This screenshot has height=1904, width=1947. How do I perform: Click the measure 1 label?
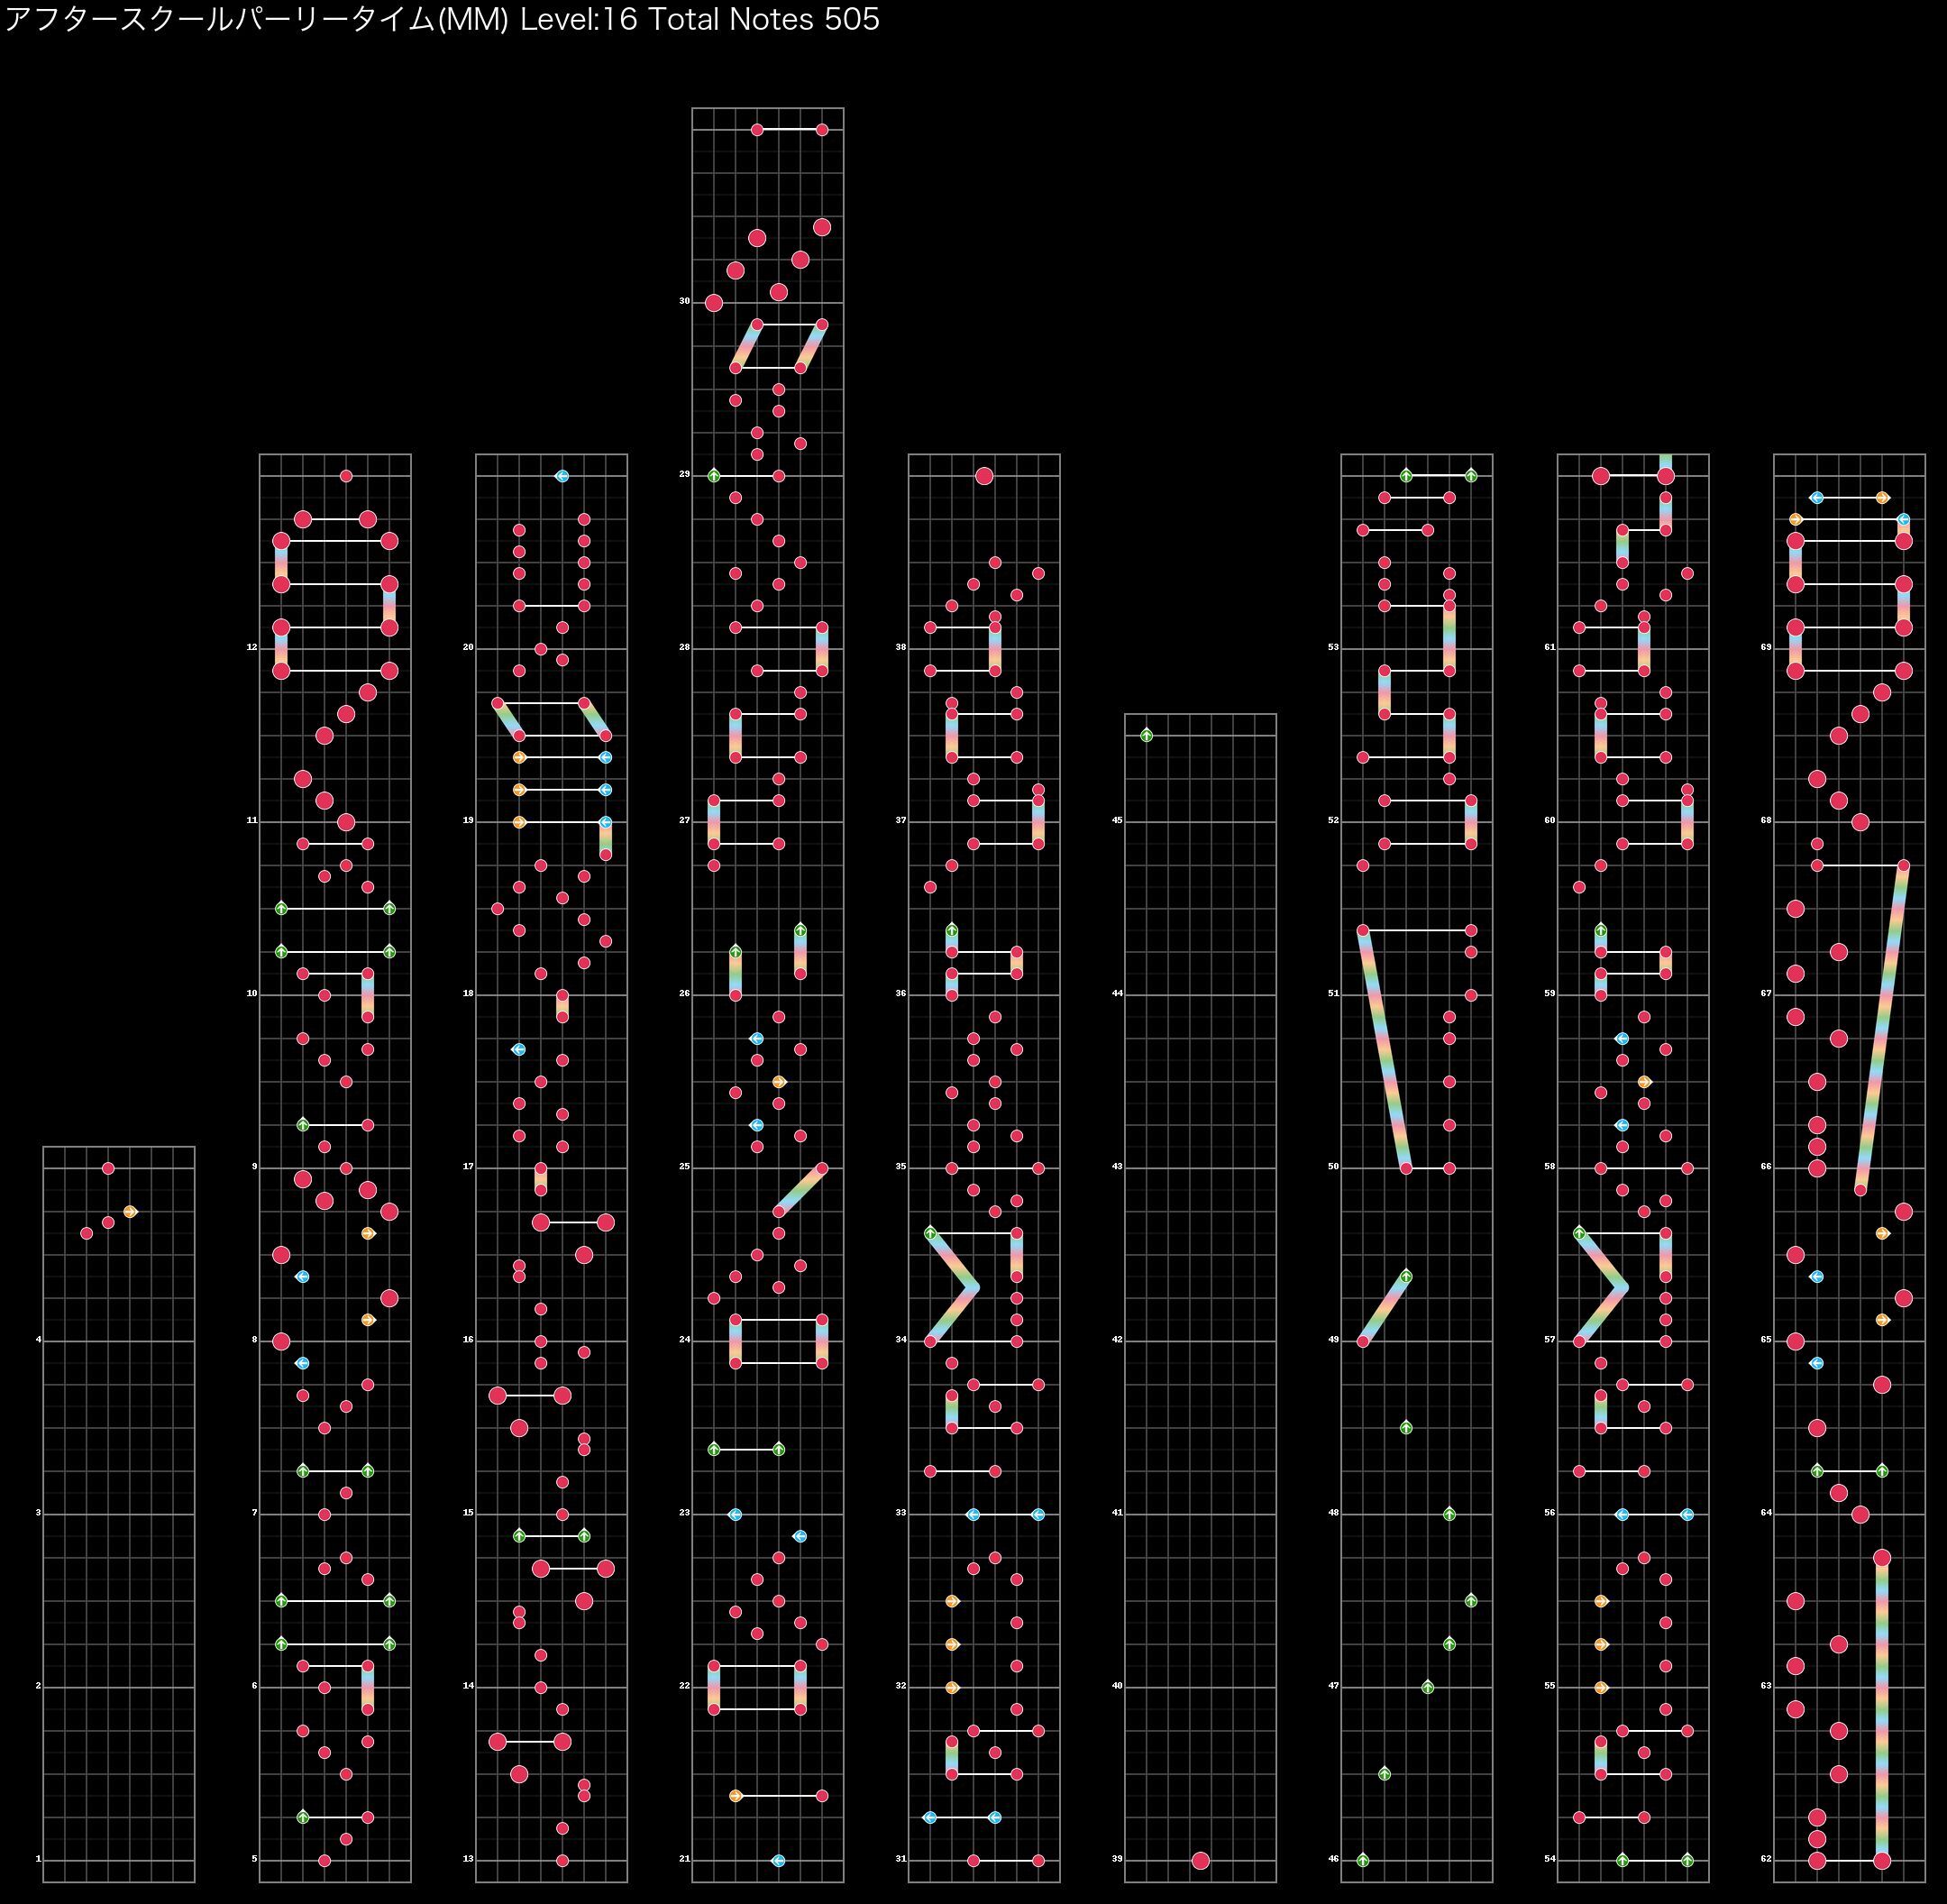pos(39,1859)
